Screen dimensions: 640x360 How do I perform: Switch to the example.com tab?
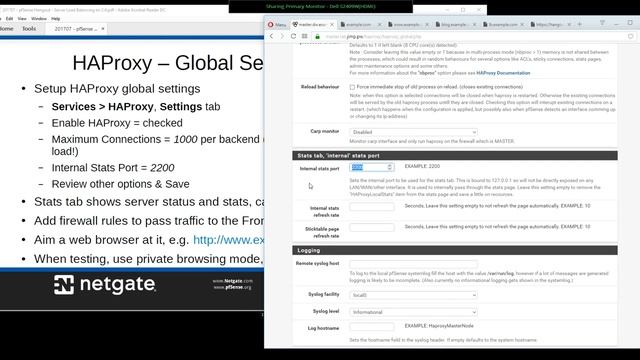[x=358, y=25]
